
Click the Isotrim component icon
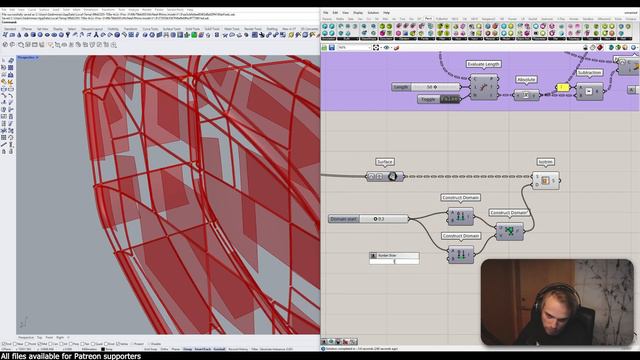pyautogui.click(x=546, y=180)
